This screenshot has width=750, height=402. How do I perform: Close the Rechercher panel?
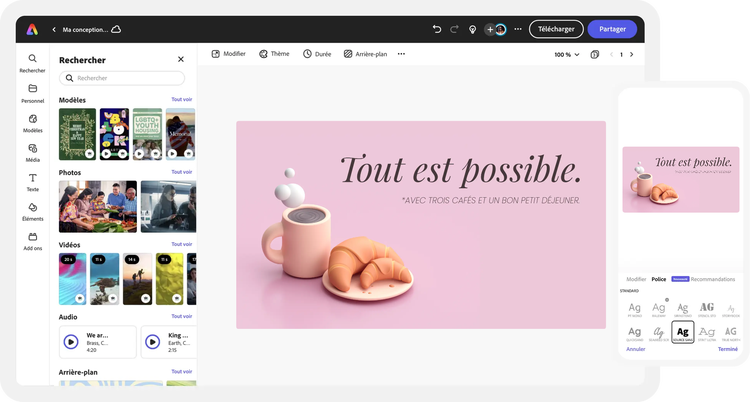[x=181, y=59]
